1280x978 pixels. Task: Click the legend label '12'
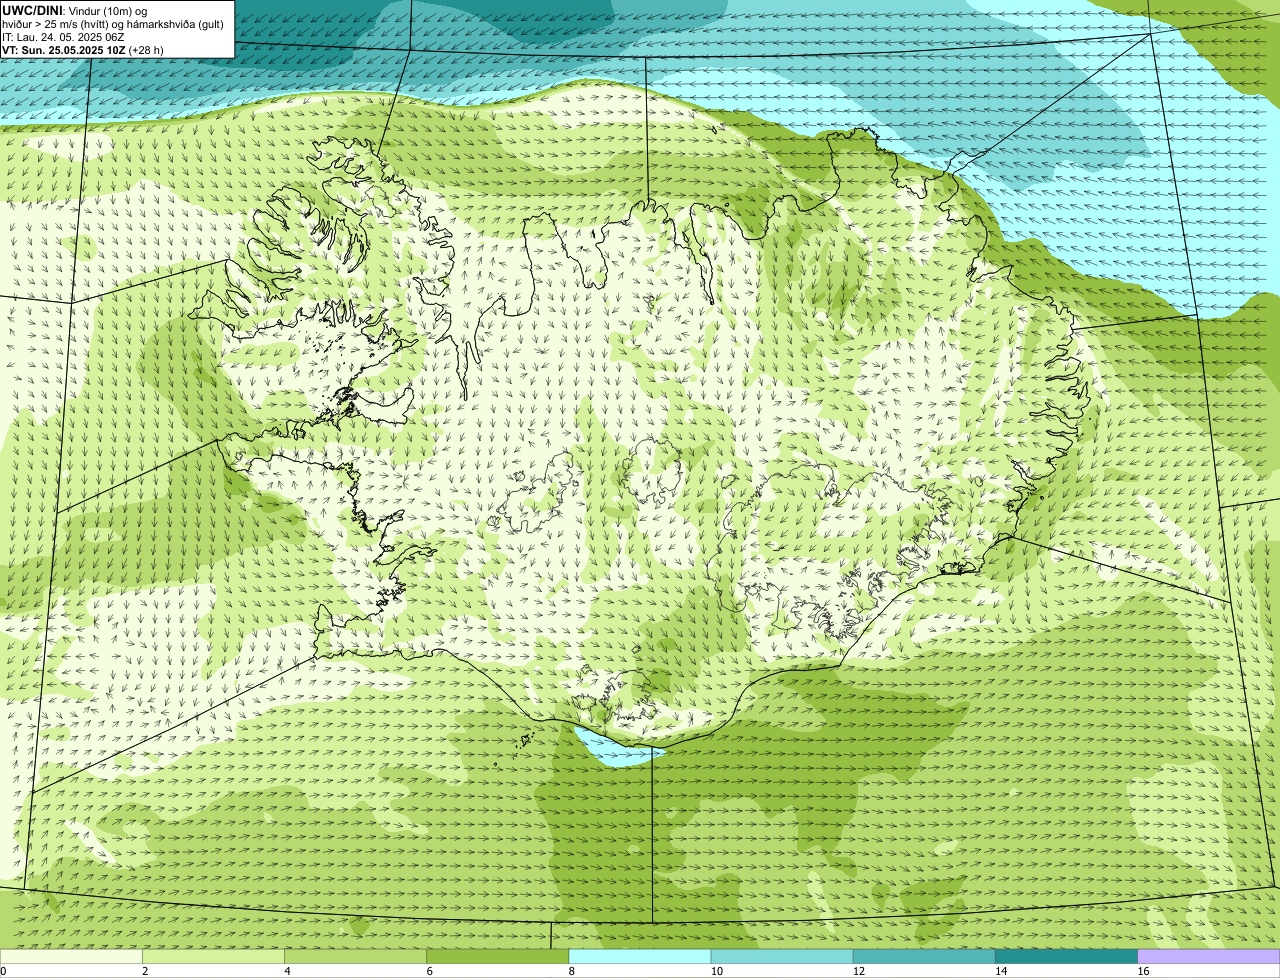click(858, 971)
